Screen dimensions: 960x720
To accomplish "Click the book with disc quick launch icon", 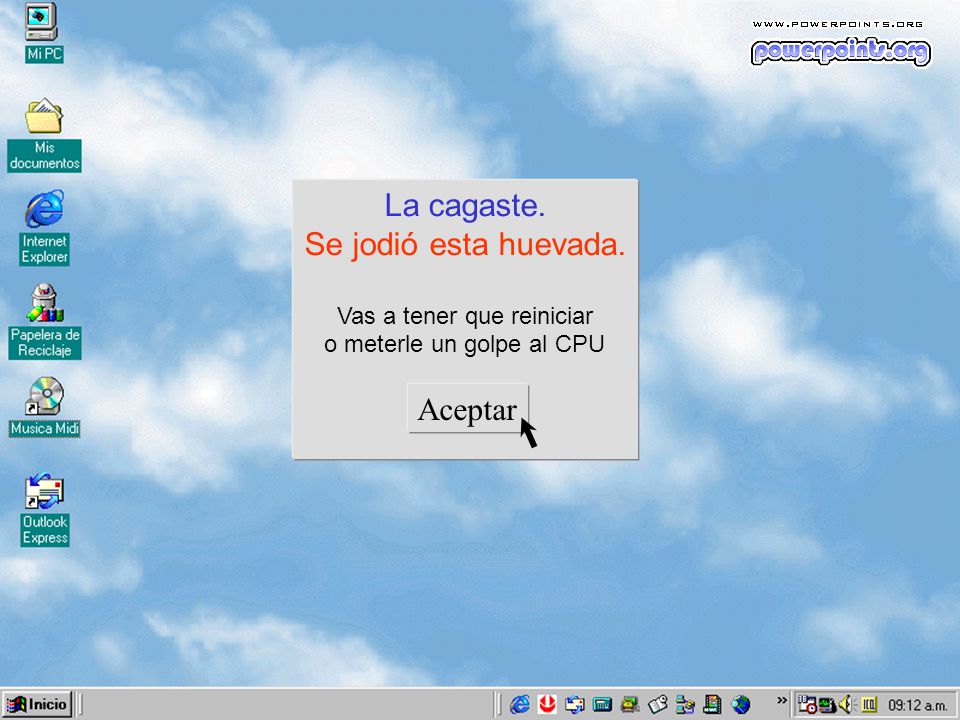I will 658,705.
